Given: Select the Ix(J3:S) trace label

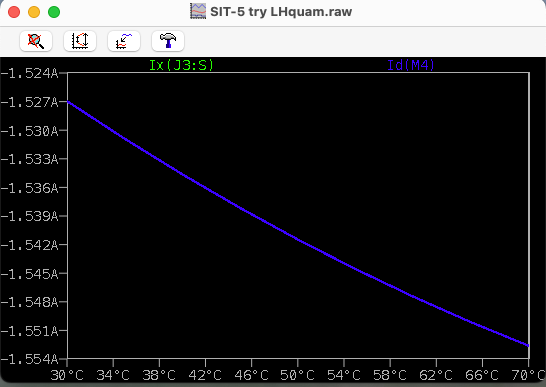Looking at the screenshot, I should [181, 65].
